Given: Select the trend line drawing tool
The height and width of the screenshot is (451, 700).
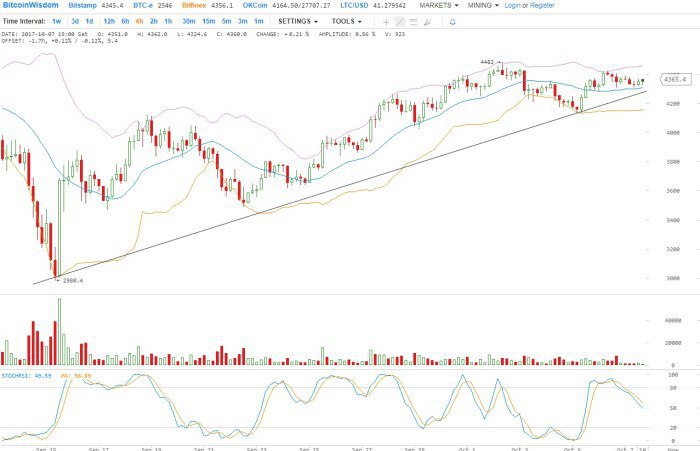Looking at the screenshot, I should coord(400,22).
